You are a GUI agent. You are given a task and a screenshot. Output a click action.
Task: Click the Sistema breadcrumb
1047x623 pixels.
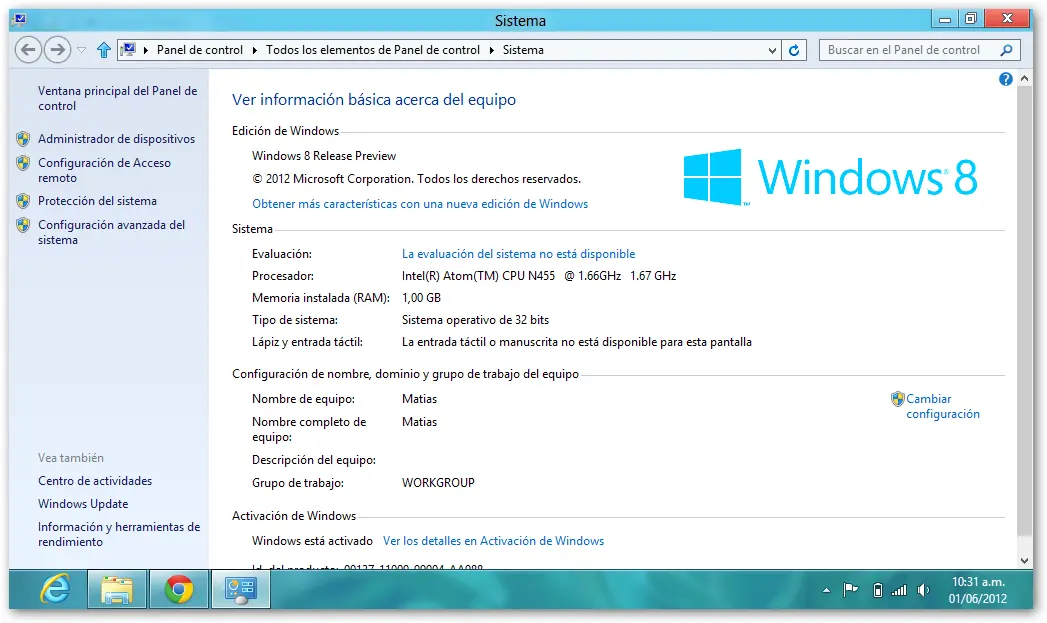(x=523, y=50)
